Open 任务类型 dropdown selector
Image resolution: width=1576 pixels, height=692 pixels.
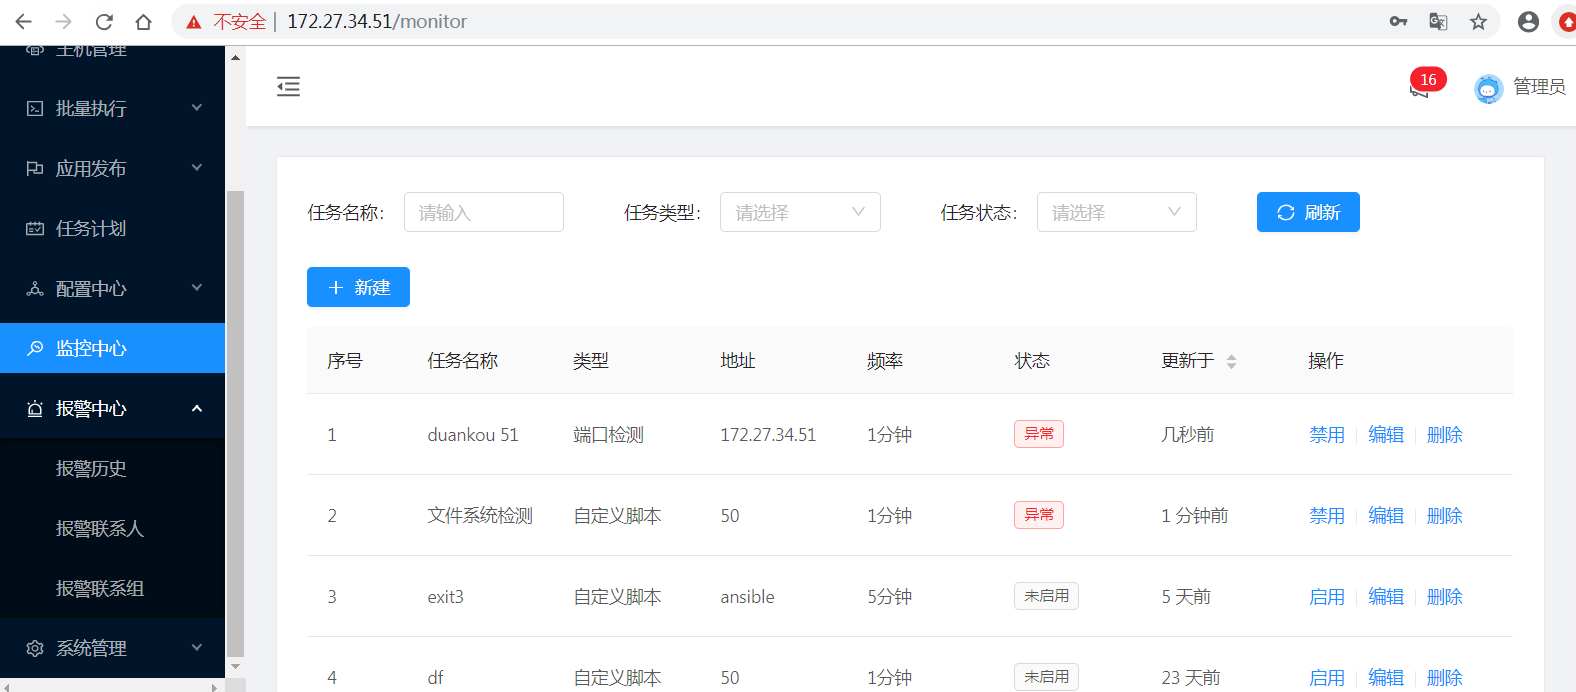click(x=800, y=212)
